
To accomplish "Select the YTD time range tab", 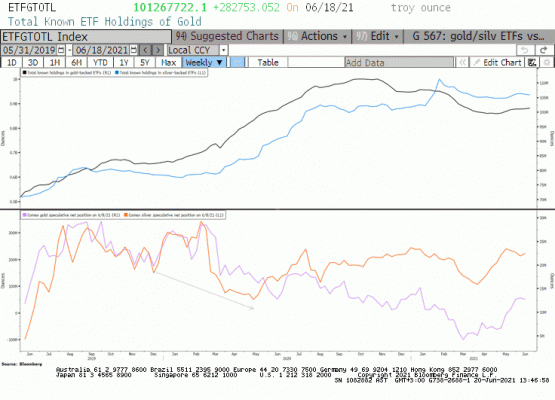I will coord(101,63).
